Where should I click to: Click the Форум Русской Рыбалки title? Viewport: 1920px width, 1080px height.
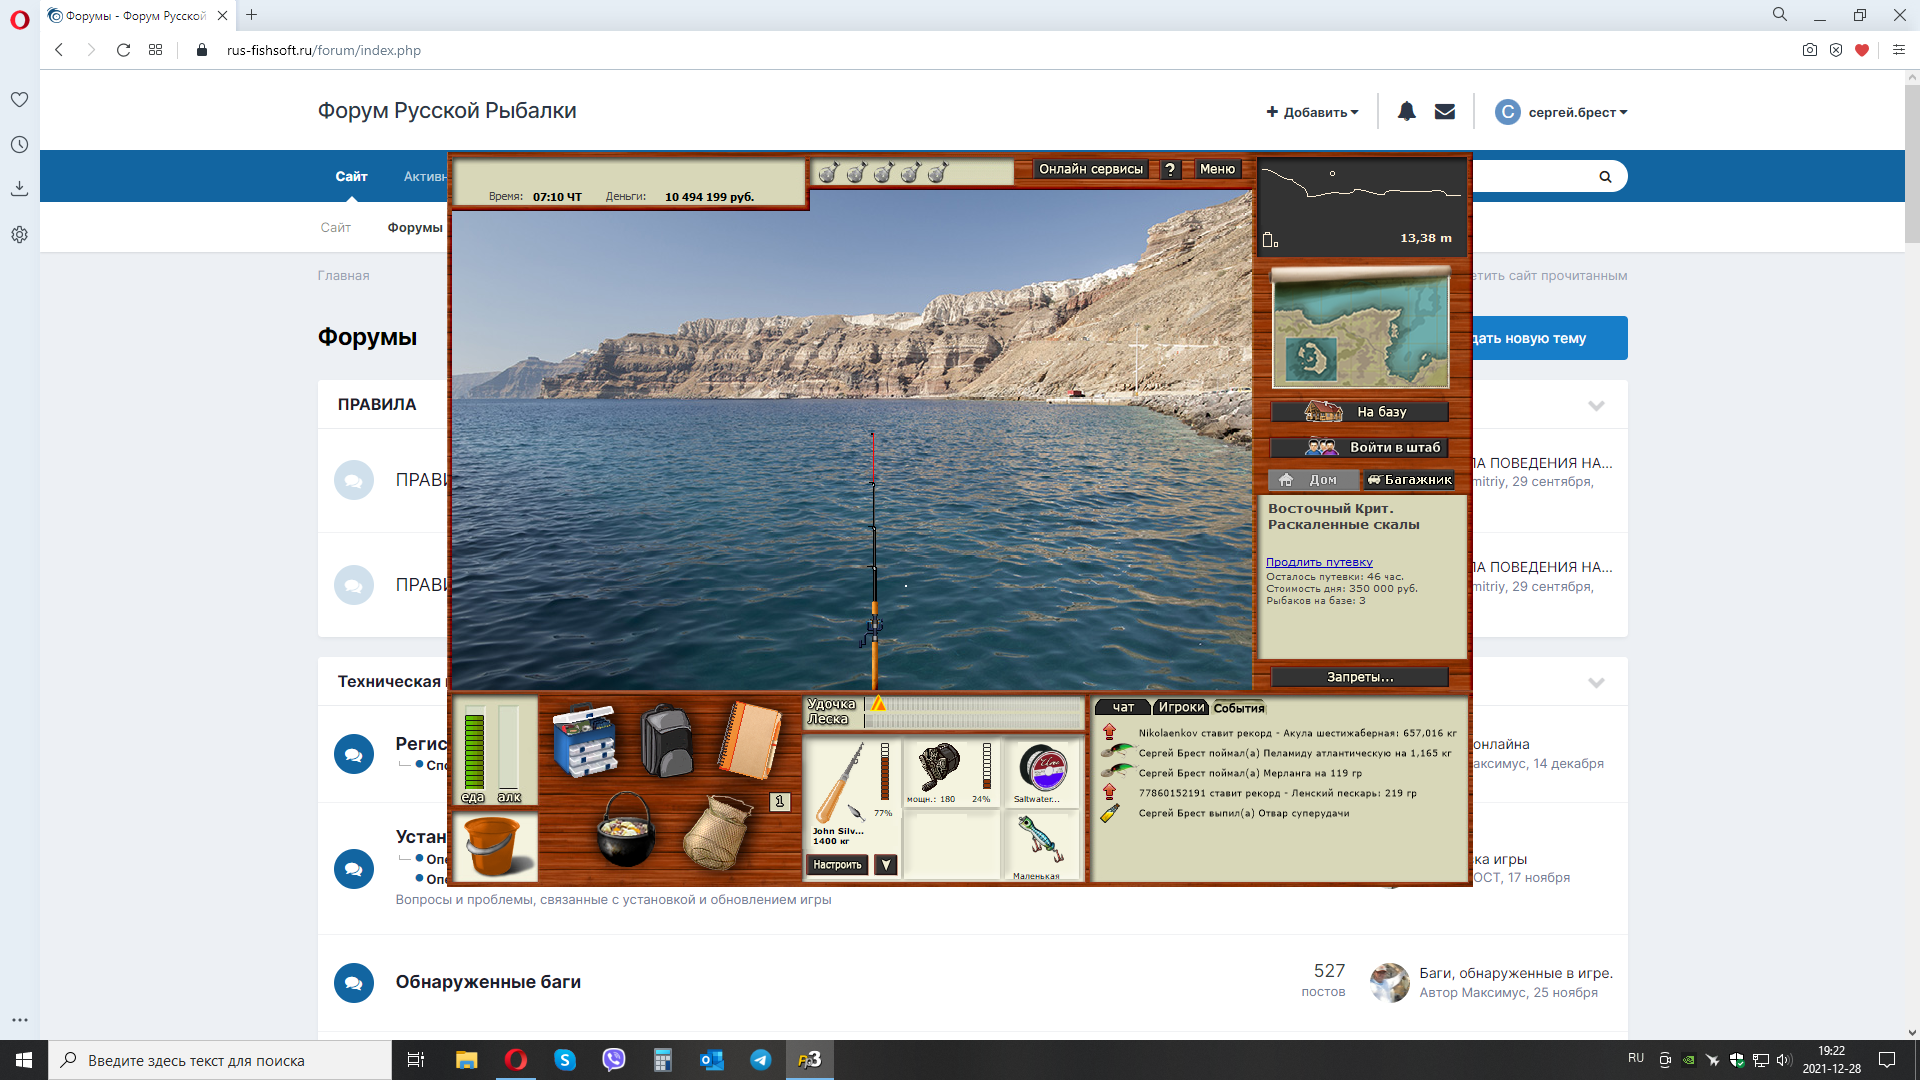click(447, 111)
